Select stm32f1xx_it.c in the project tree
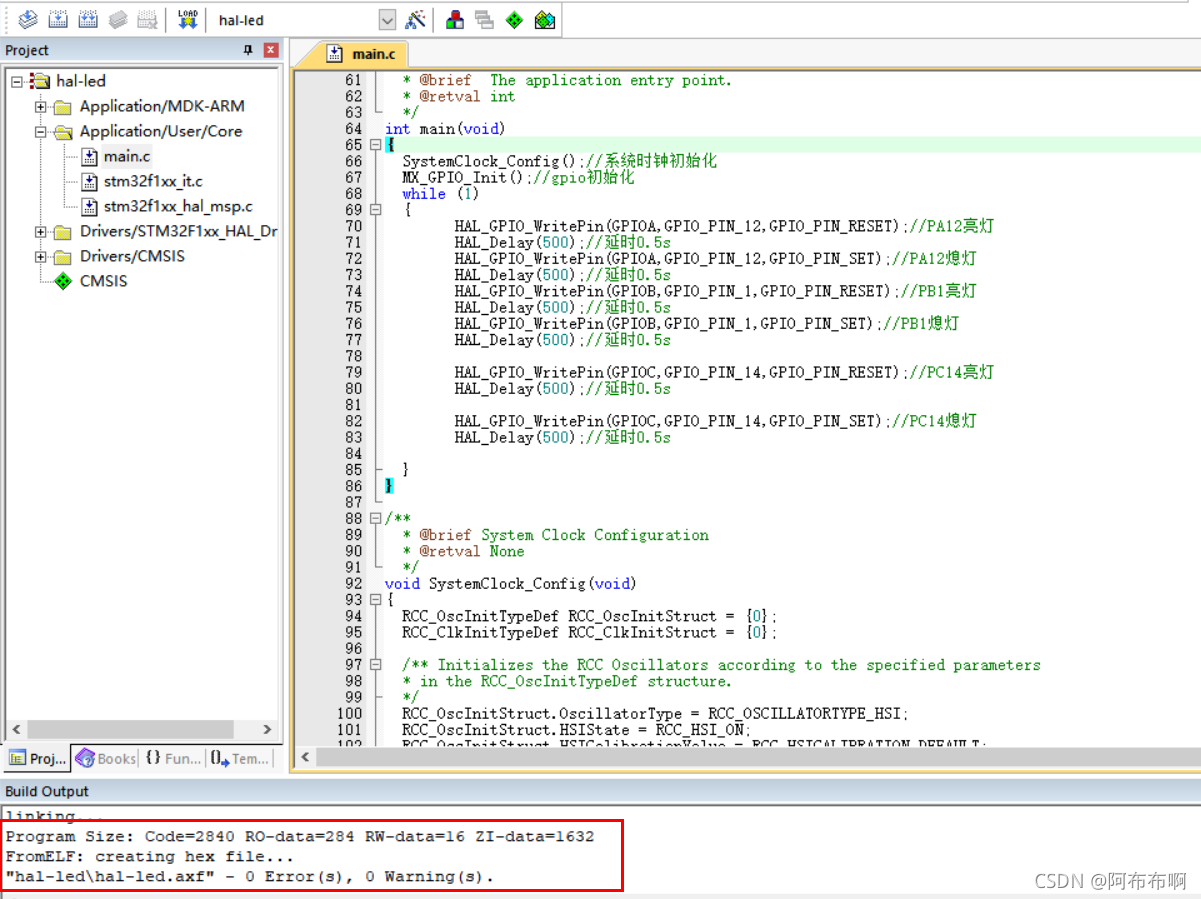The width and height of the screenshot is (1201, 899). tap(153, 181)
